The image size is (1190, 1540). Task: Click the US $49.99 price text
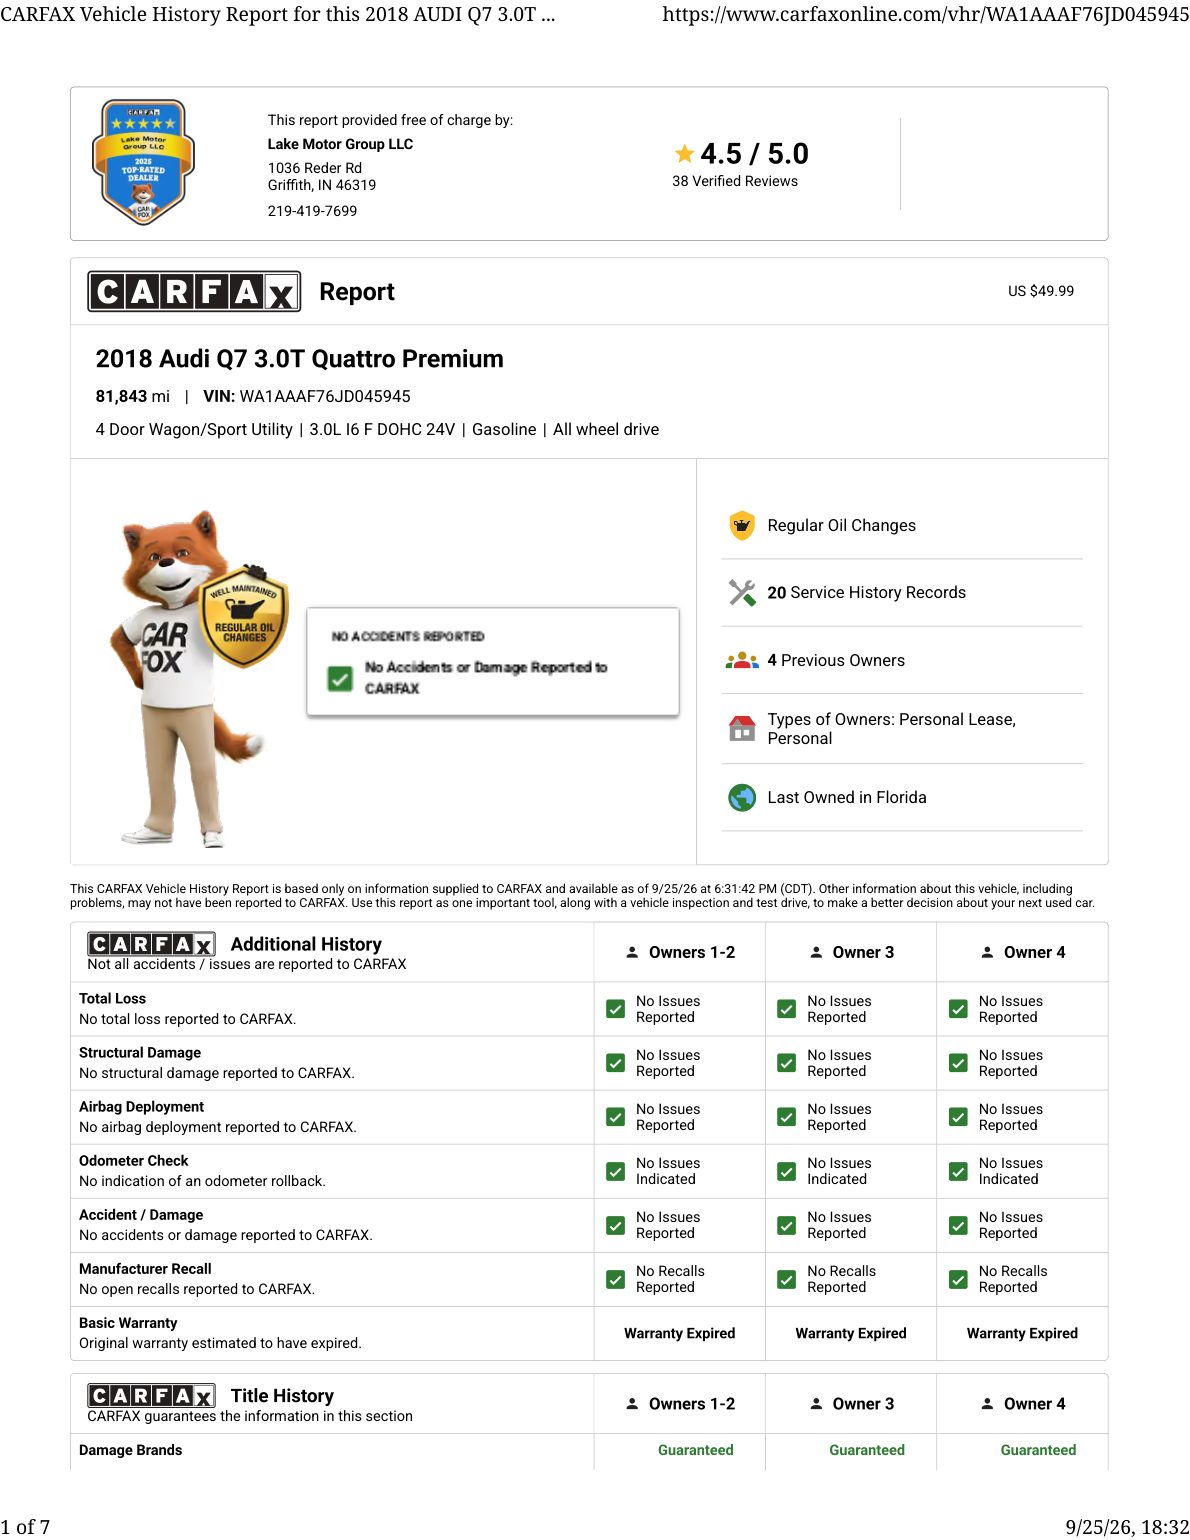1041,291
